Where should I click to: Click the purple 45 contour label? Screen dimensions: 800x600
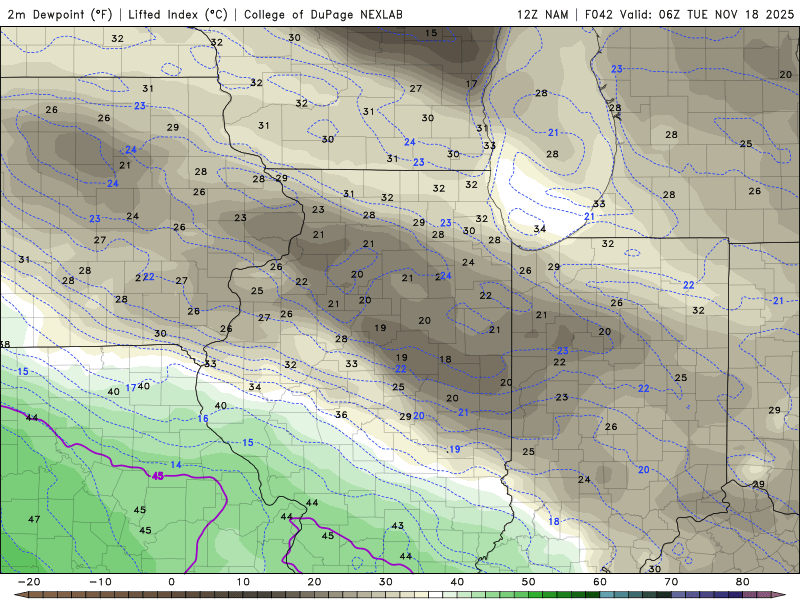coord(158,476)
